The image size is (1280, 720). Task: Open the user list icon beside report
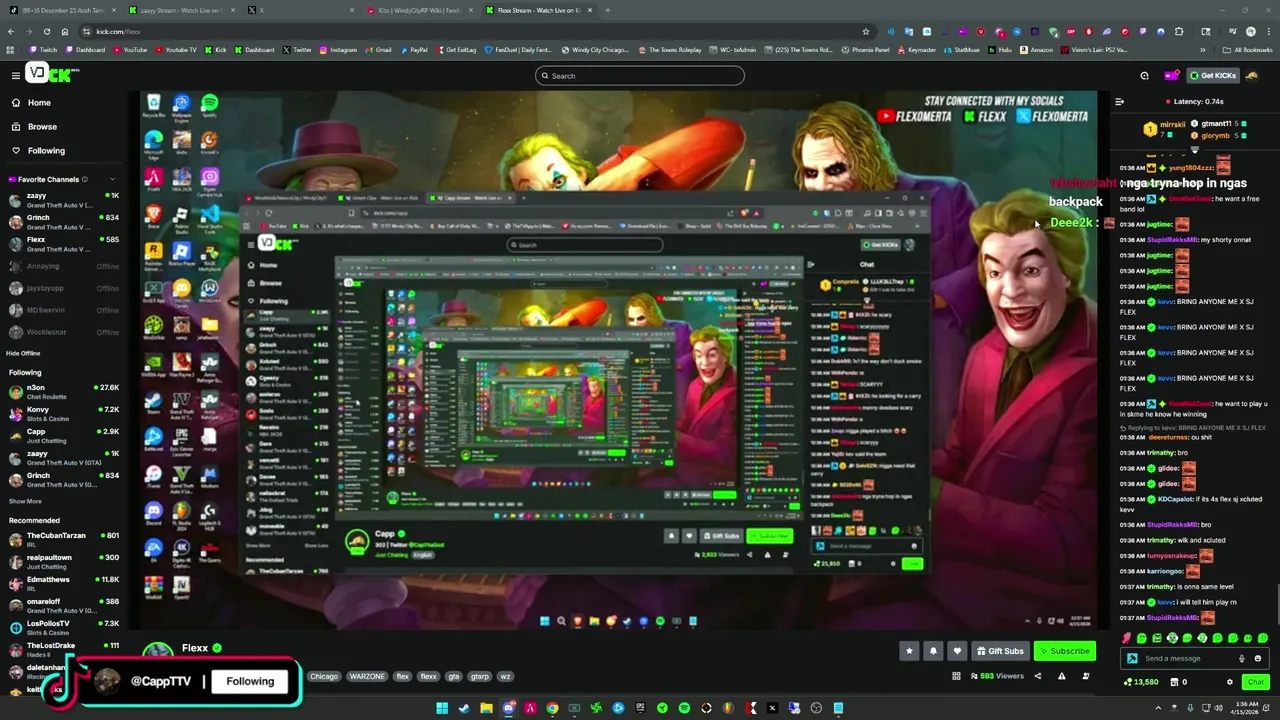1086,677
